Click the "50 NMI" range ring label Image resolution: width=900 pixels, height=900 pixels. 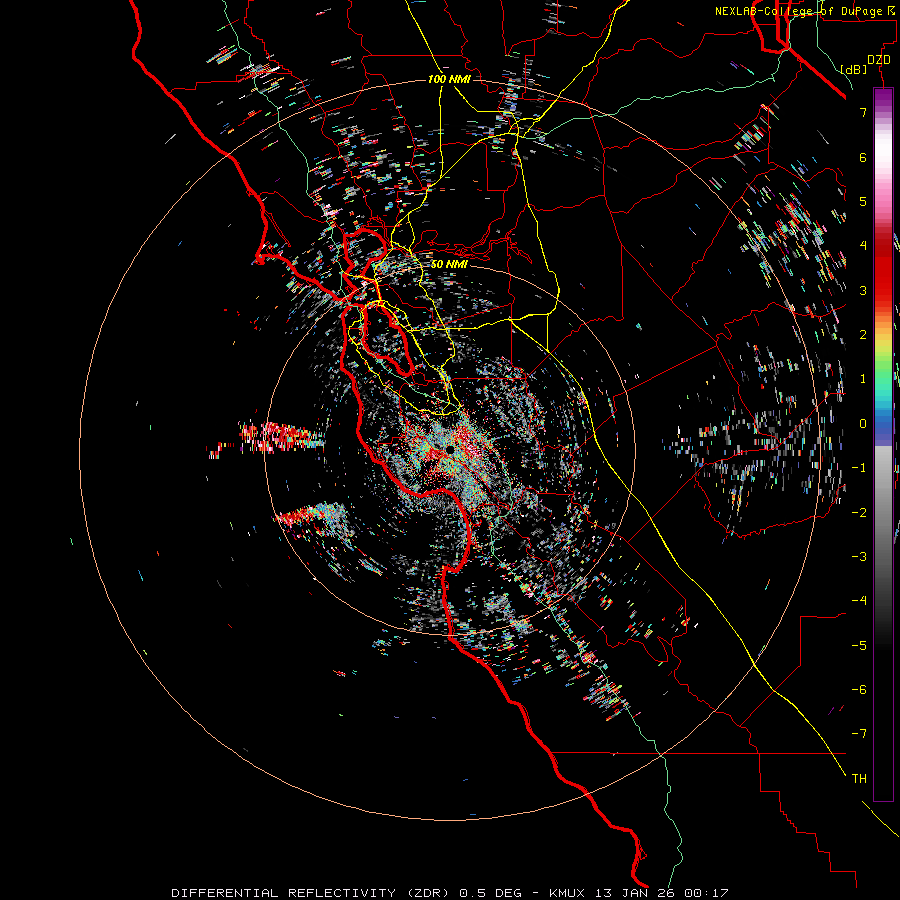coord(449,264)
